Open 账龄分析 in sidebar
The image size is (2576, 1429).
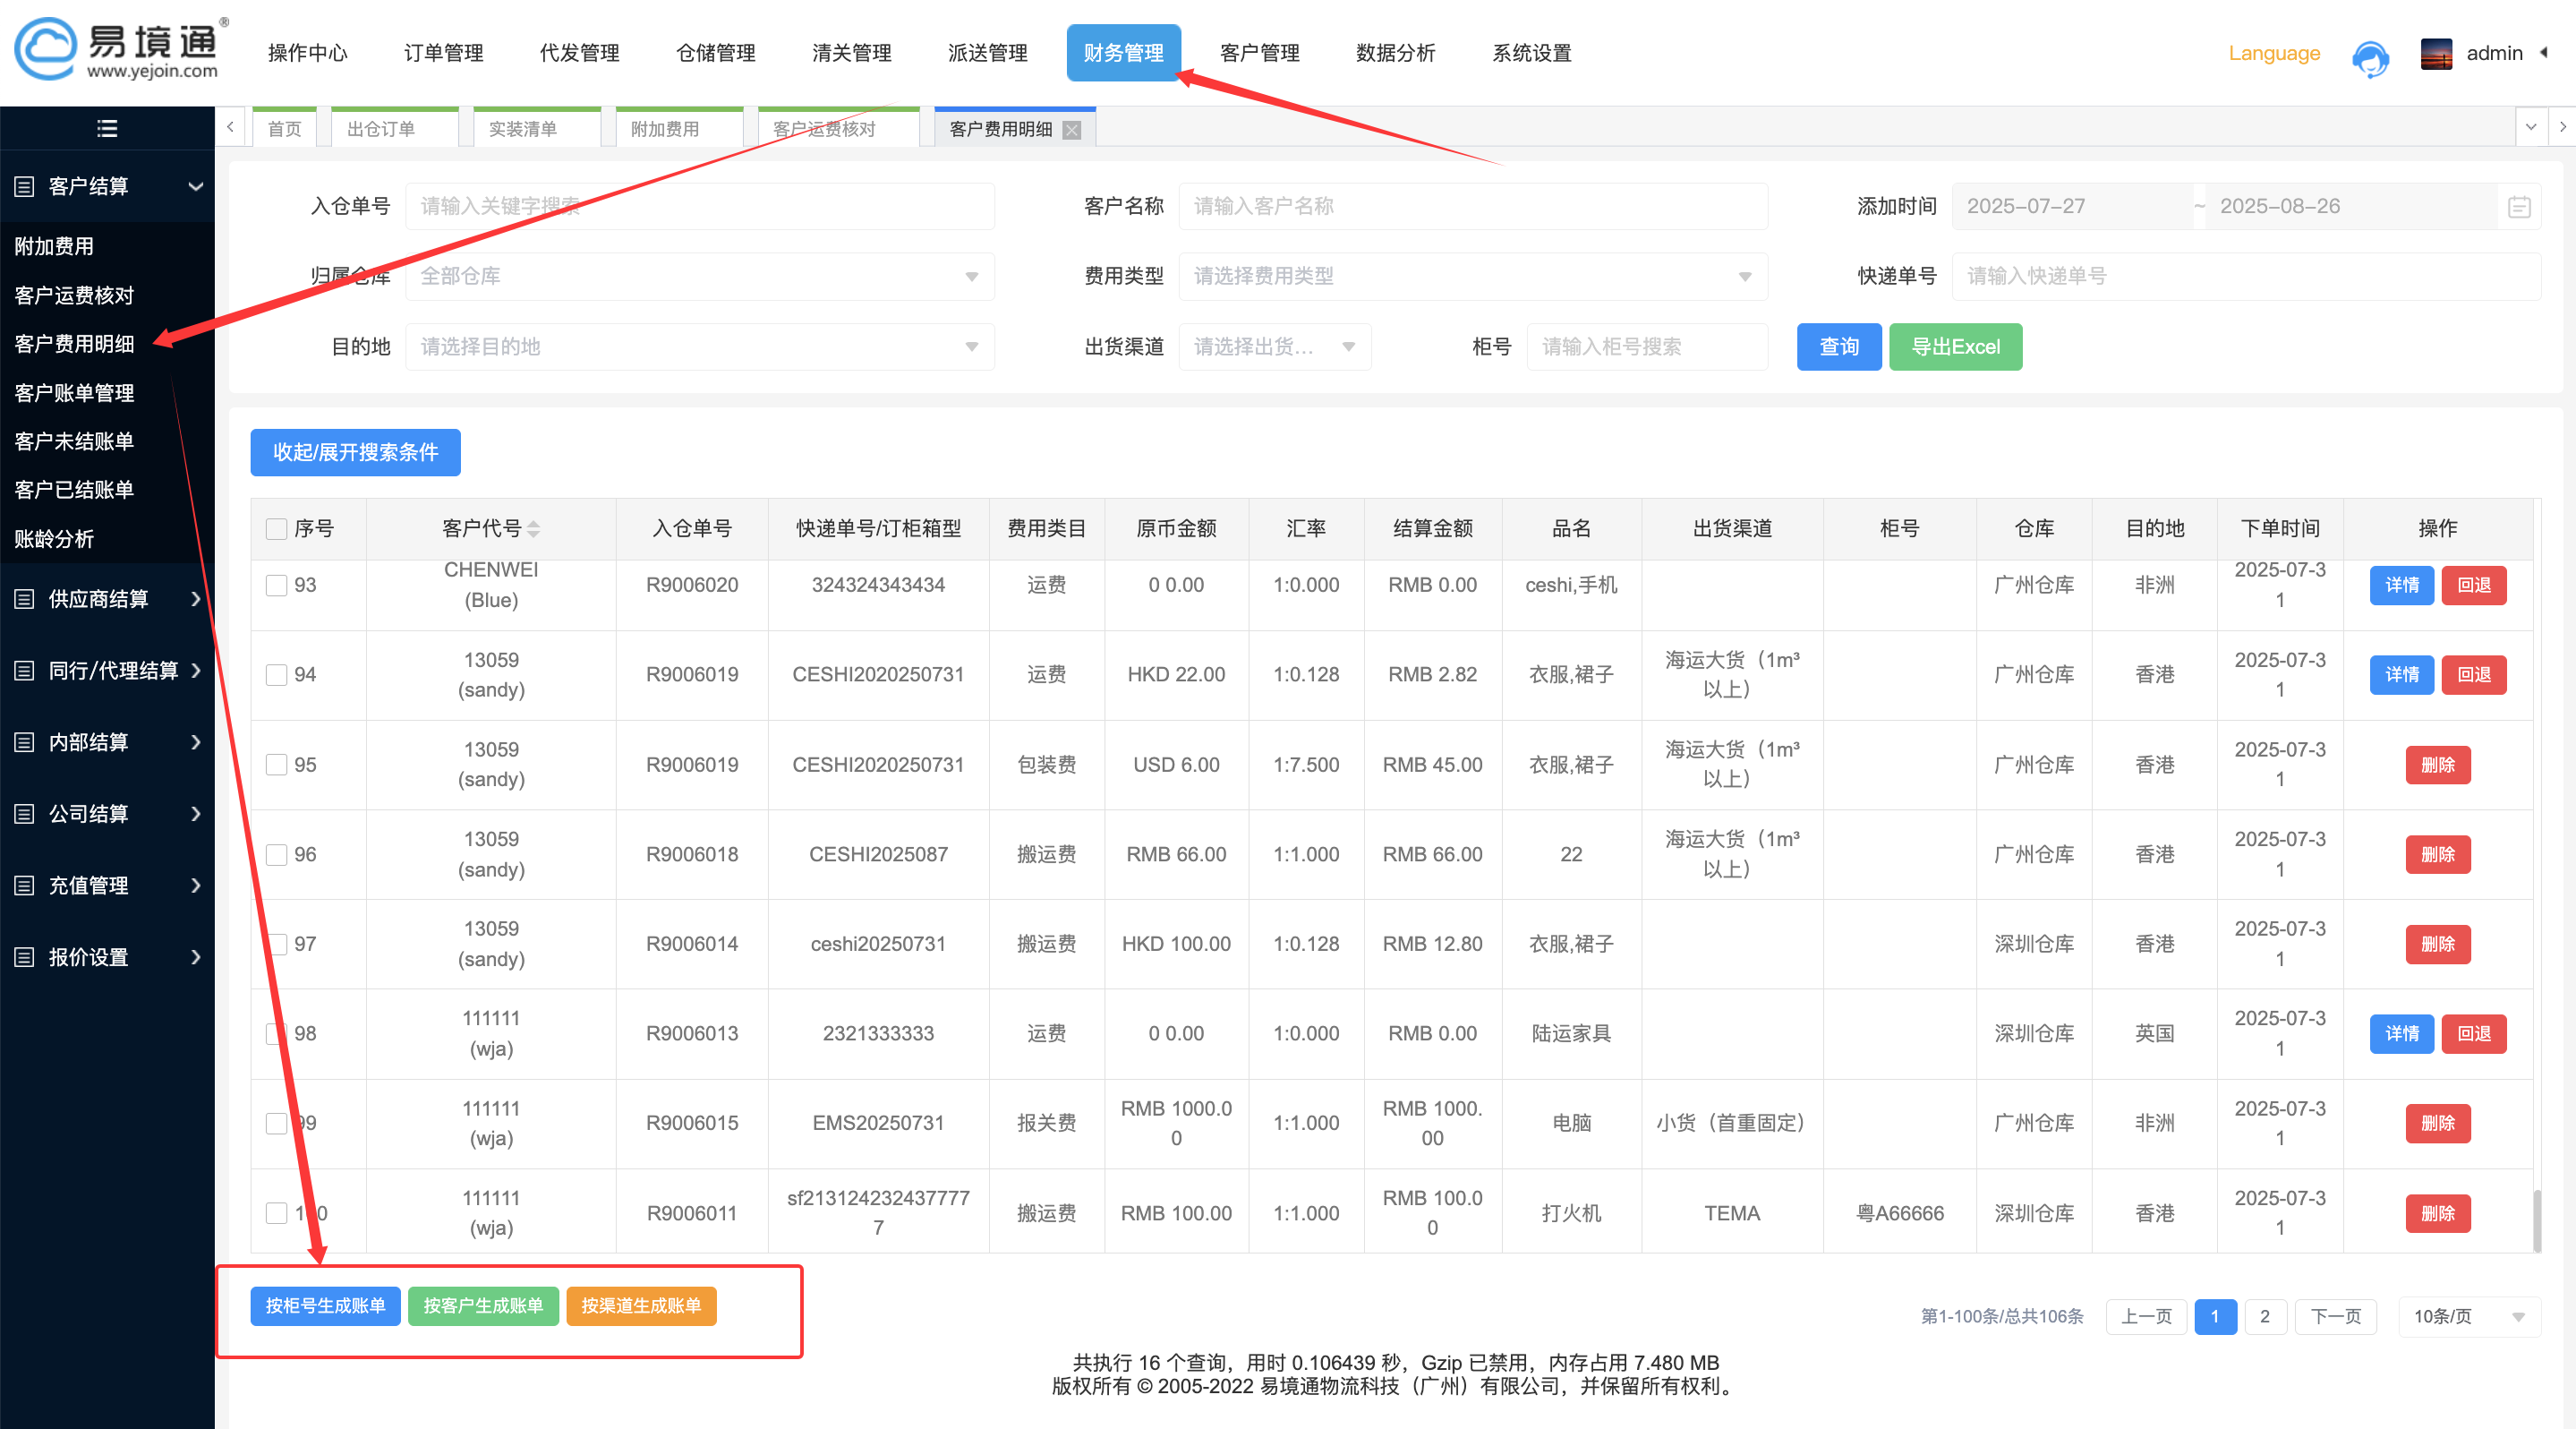55,539
